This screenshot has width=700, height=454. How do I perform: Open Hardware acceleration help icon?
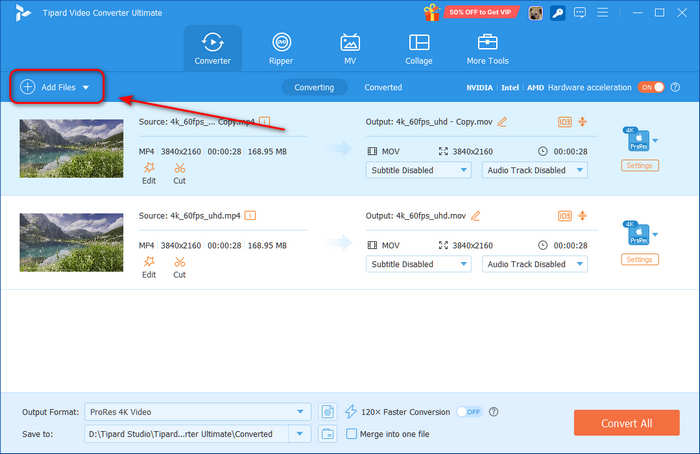[x=675, y=87]
